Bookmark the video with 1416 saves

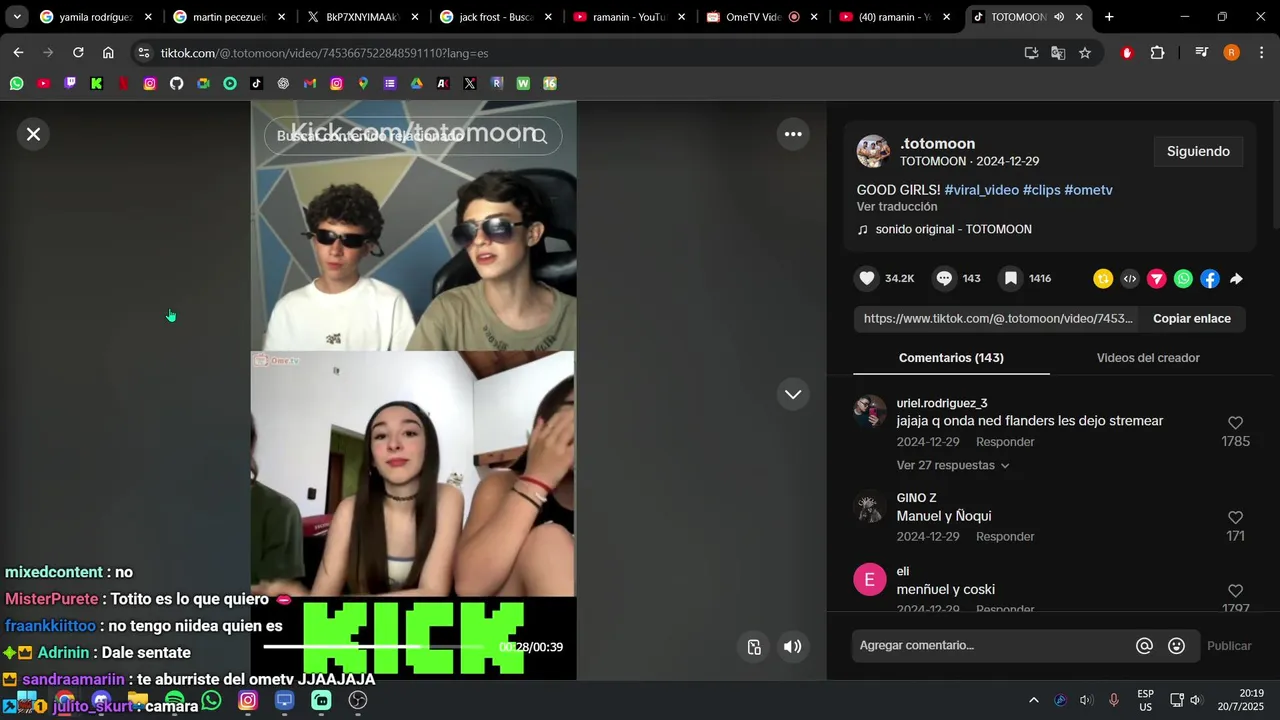point(1011,279)
